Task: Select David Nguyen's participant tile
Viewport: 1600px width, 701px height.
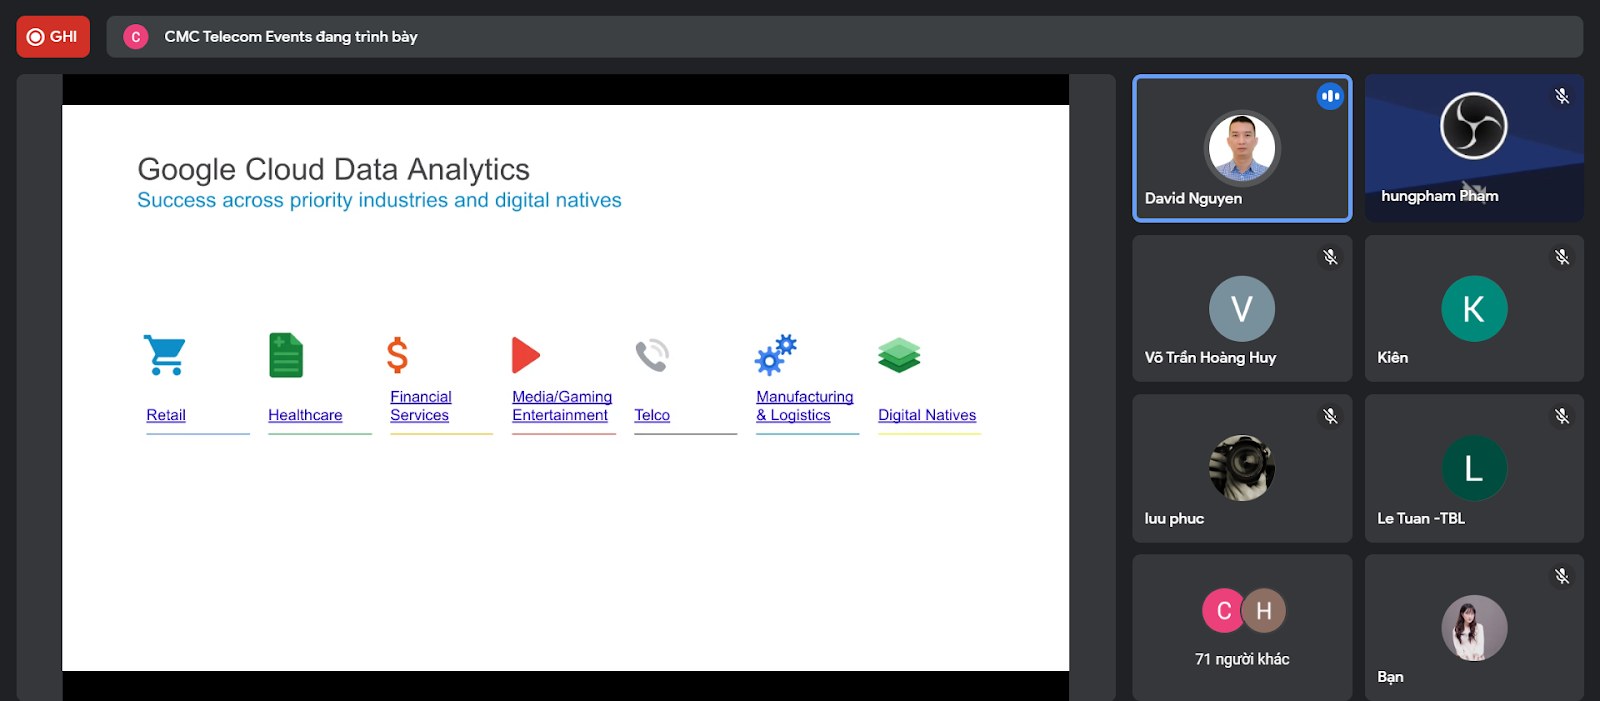Action: coord(1242,148)
